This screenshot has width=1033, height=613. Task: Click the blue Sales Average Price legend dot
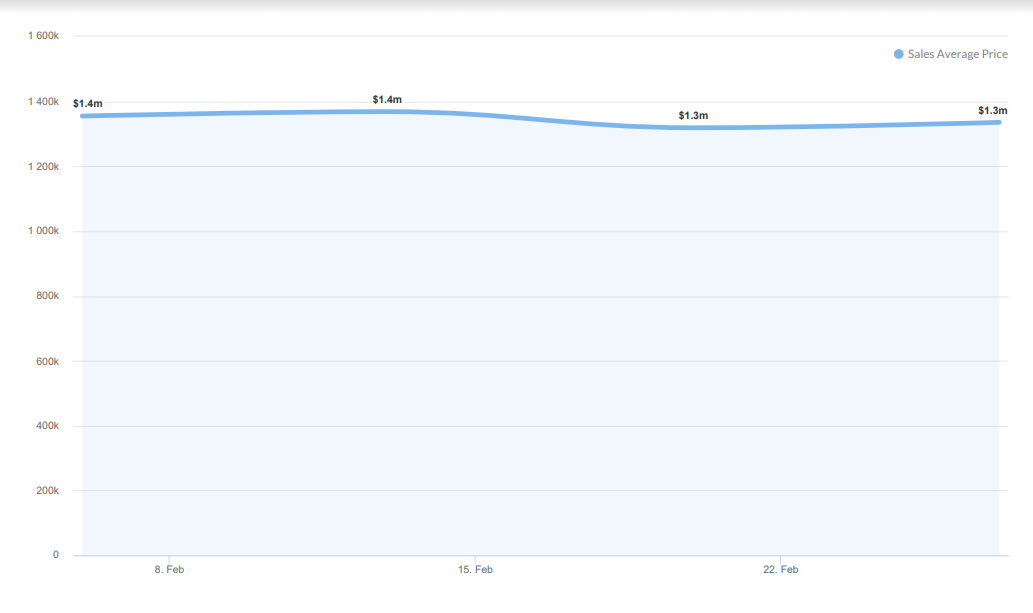click(x=898, y=54)
